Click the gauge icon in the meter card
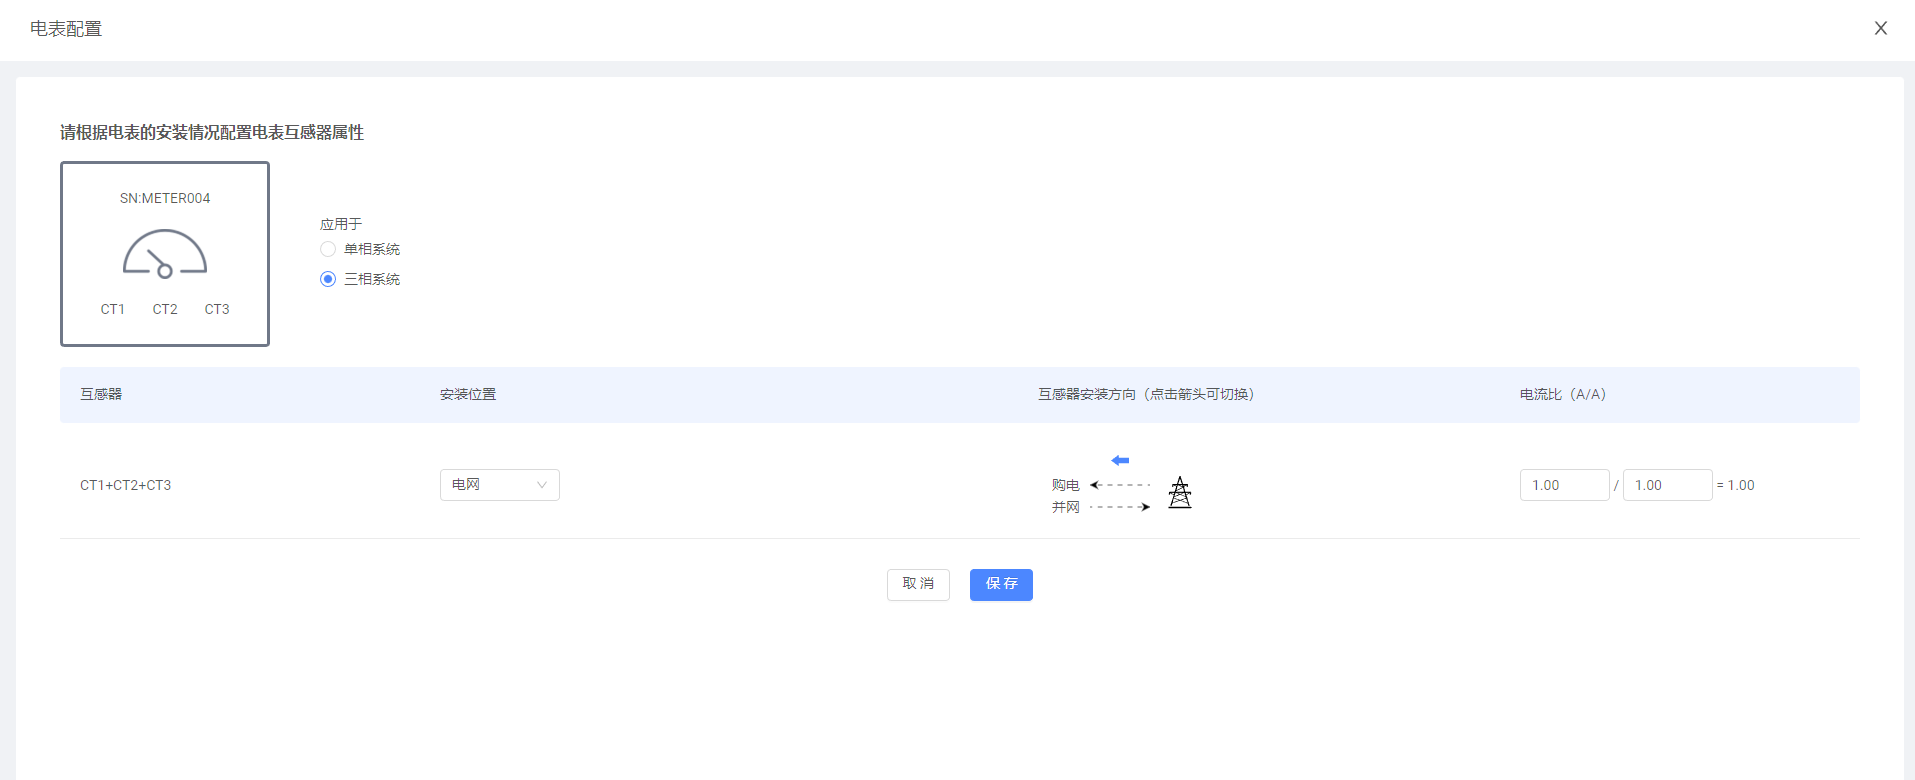1915x780 pixels. tap(165, 254)
